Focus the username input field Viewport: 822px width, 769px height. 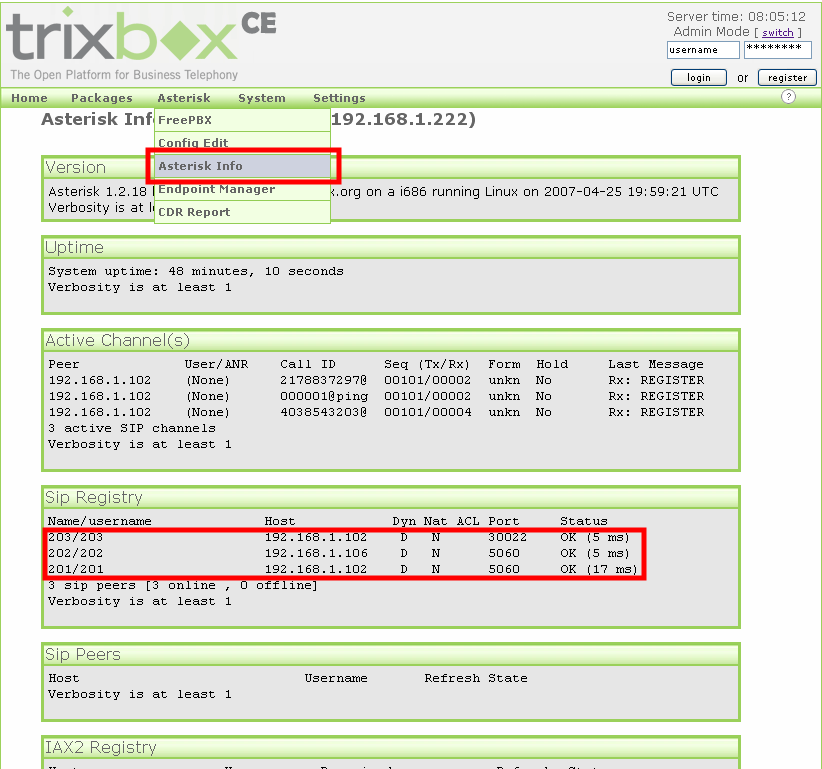[703, 50]
